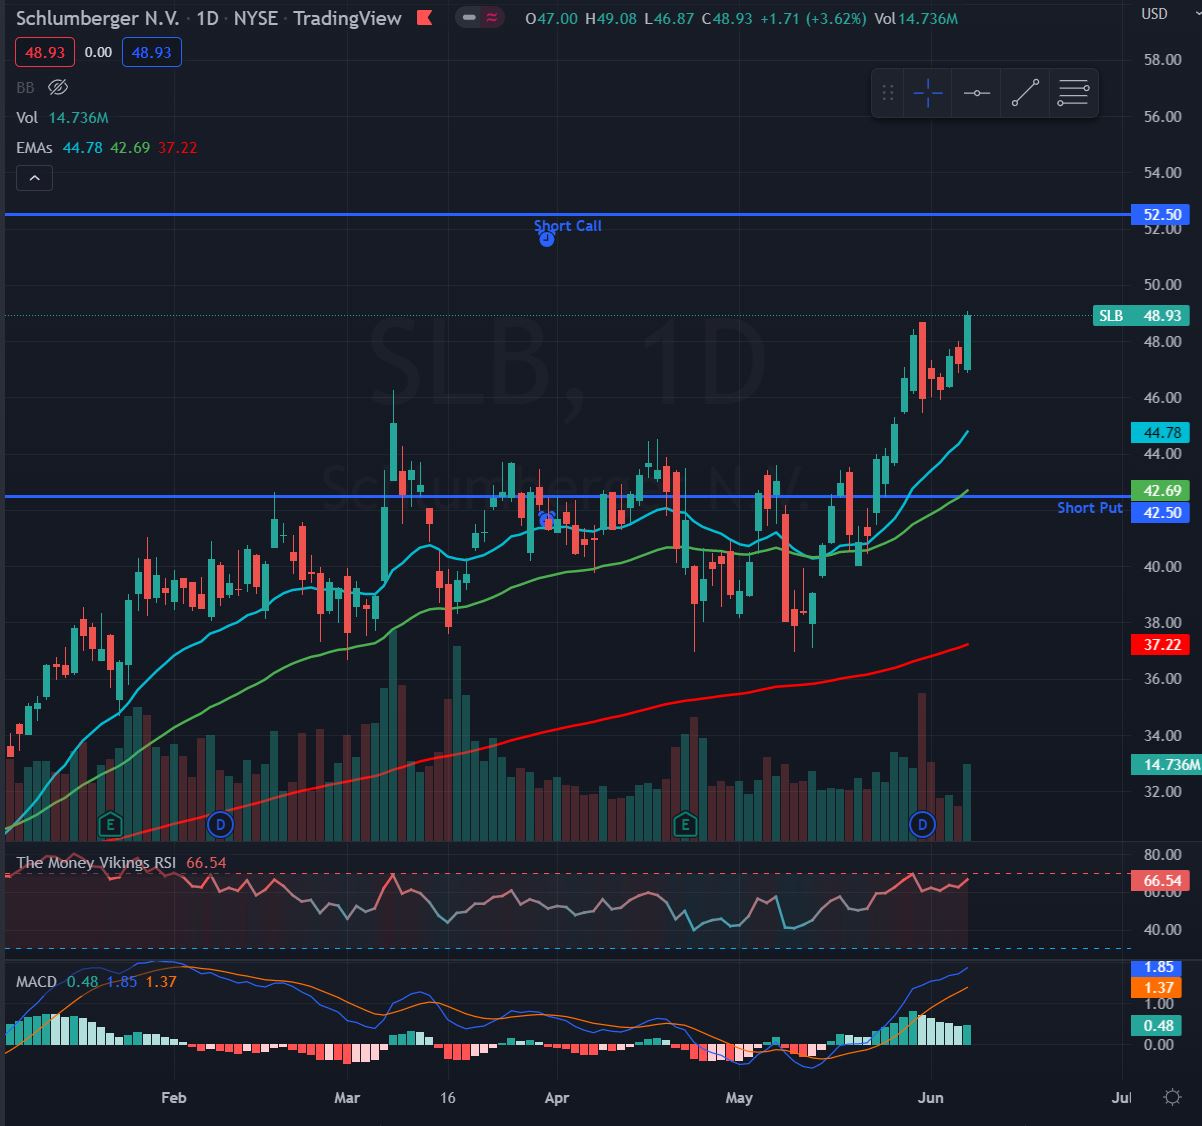Click the blue 48.93 buy button

click(x=152, y=52)
